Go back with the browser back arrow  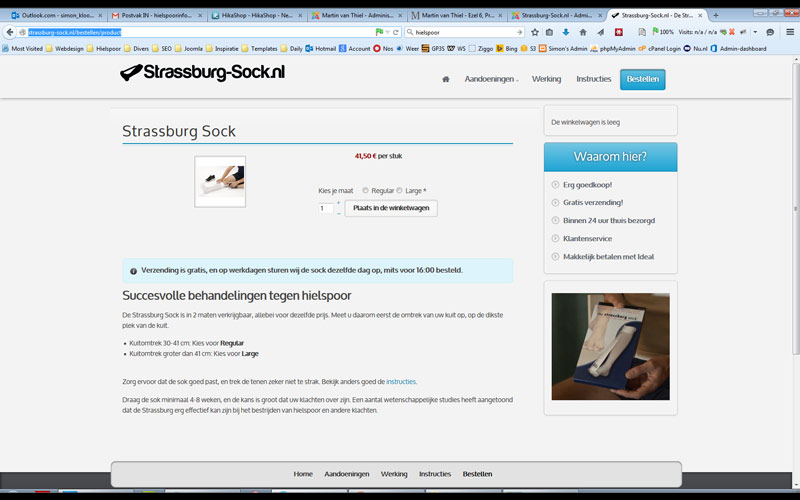pyautogui.click(x=10, y=32)
